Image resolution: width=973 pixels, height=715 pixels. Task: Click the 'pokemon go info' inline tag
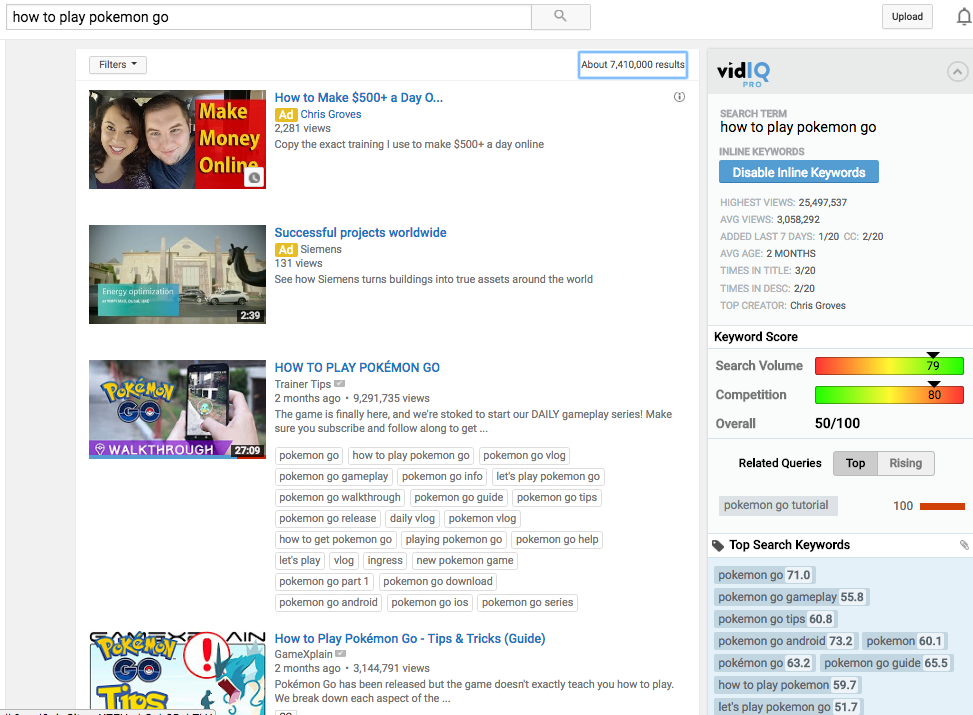click(x=442, y=477)
